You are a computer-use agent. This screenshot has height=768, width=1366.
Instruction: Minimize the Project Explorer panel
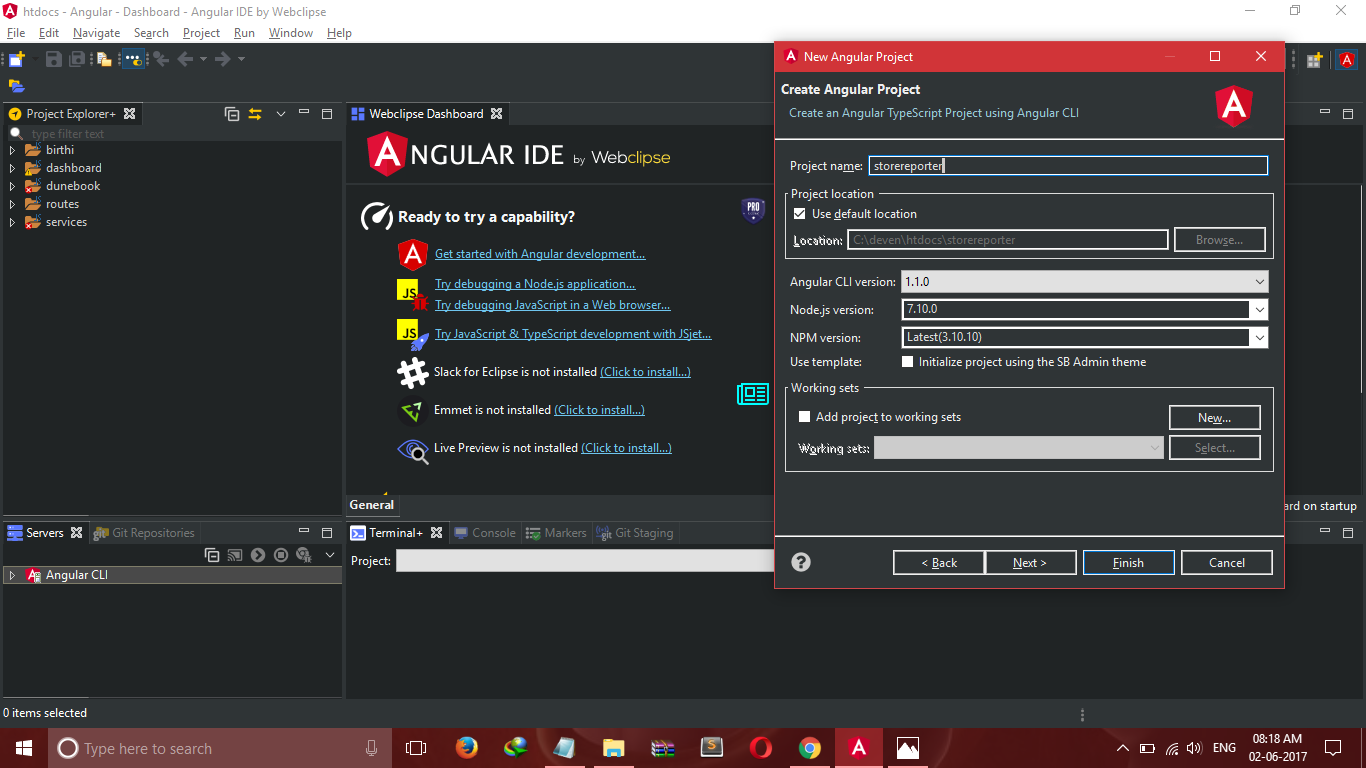[x=304, y=113]
